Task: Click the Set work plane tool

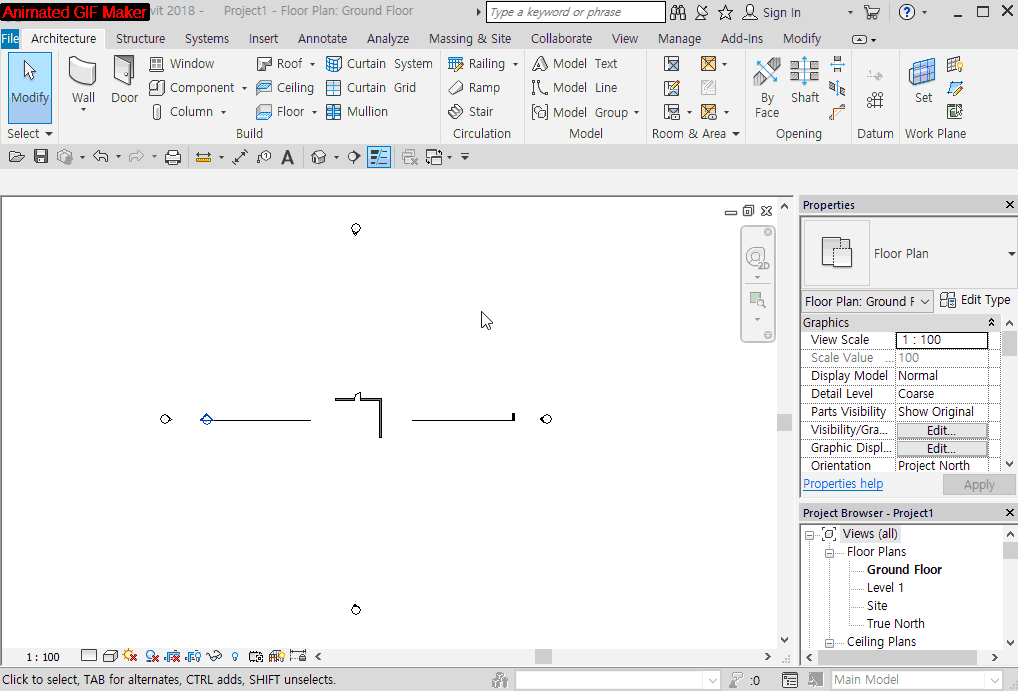Action: click(x=923, y=80)
